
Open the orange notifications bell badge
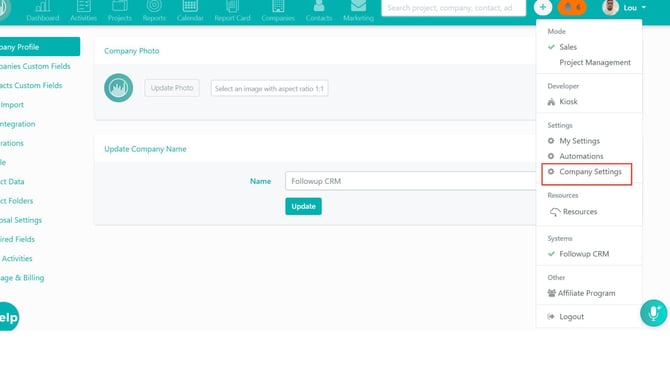point(572,7)
